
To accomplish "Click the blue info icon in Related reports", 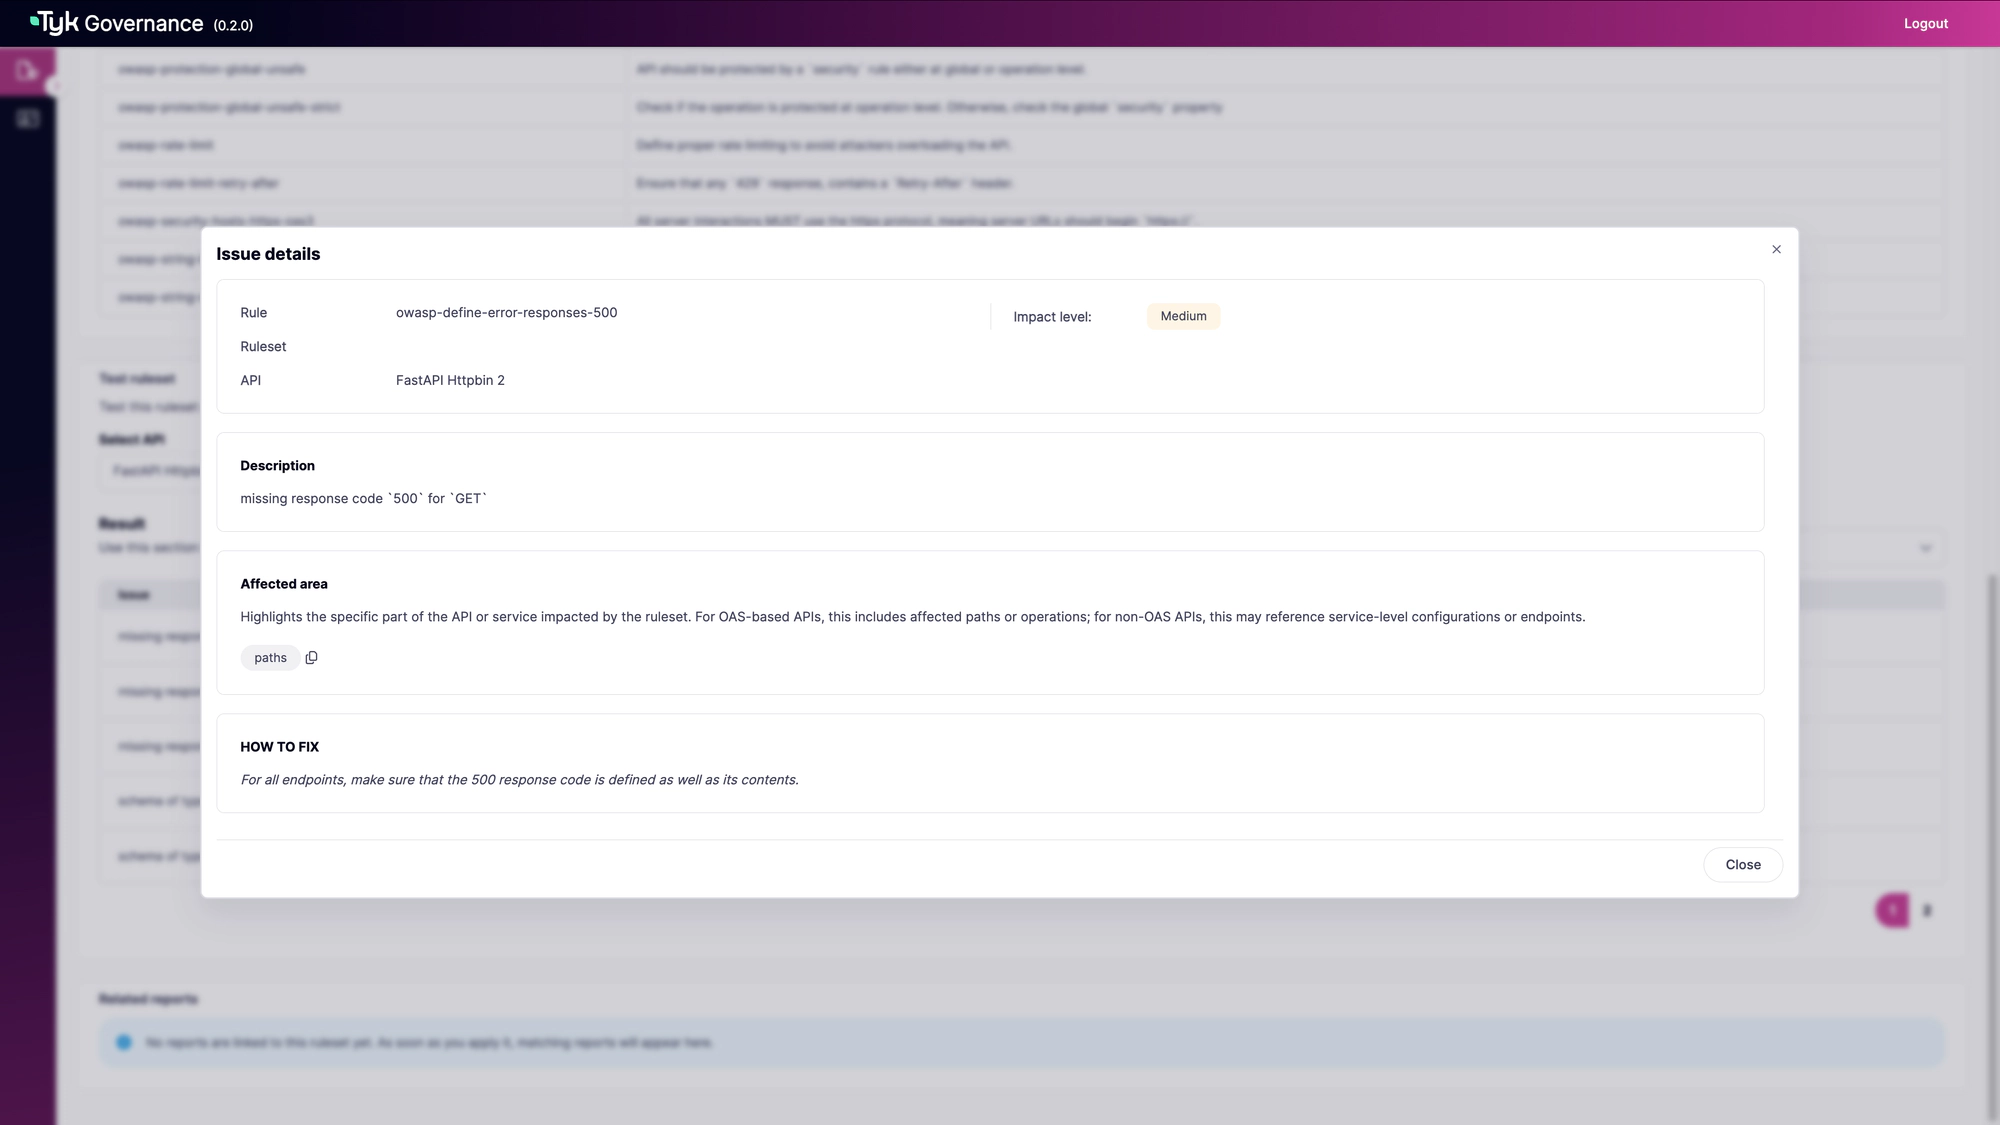I will 124,1042.
